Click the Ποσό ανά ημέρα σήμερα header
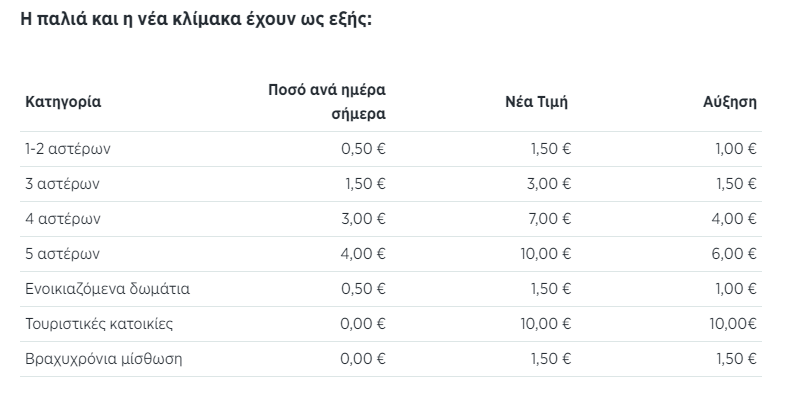Viewport: 791px width, 394px height. tap(326, 101)
